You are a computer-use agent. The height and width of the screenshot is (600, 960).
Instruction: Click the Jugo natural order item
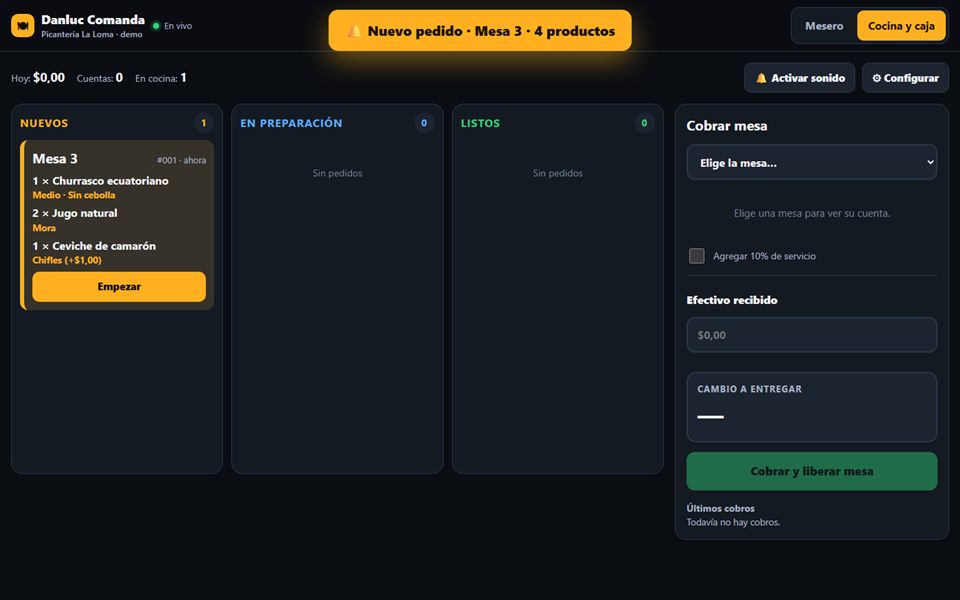[75, 213]
